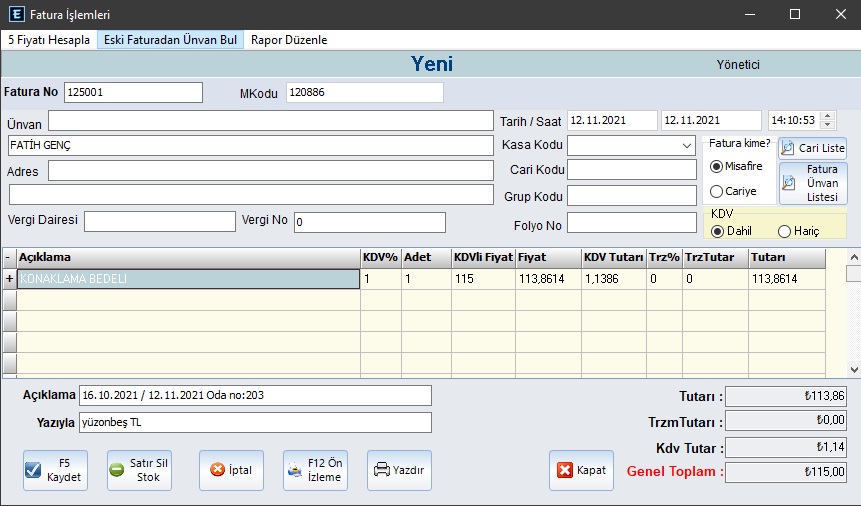The width and height of the screenshot is (861, 506).
Task: Click the invoice grid vertical scrollbar
Action: 853,320
